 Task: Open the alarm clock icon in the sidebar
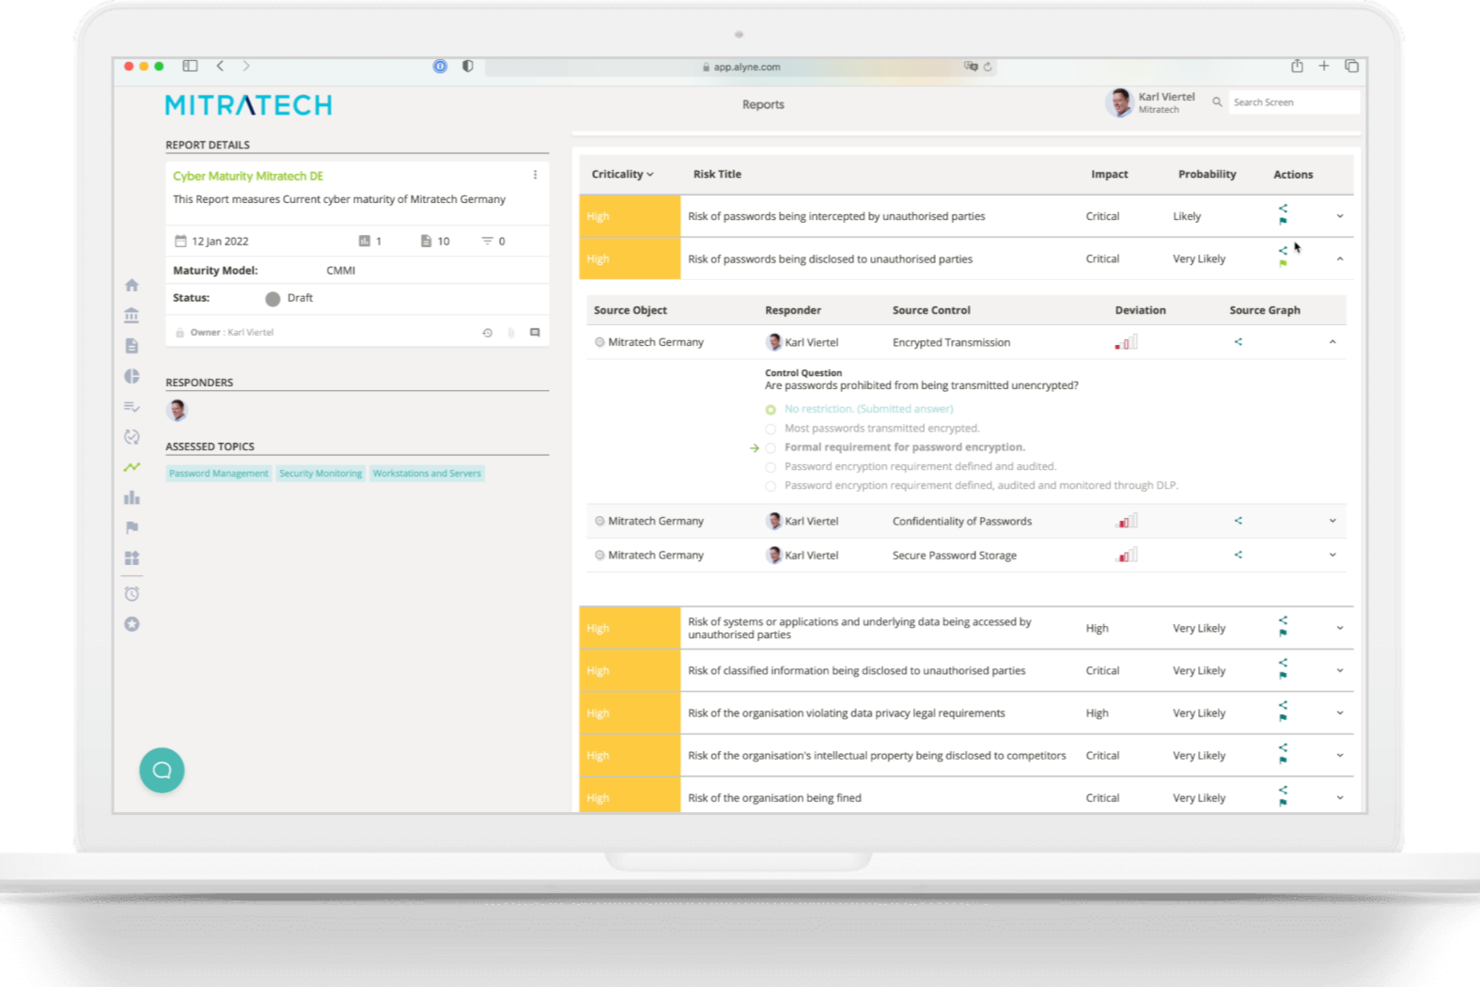pyautogui.click(x=131, y=593)
